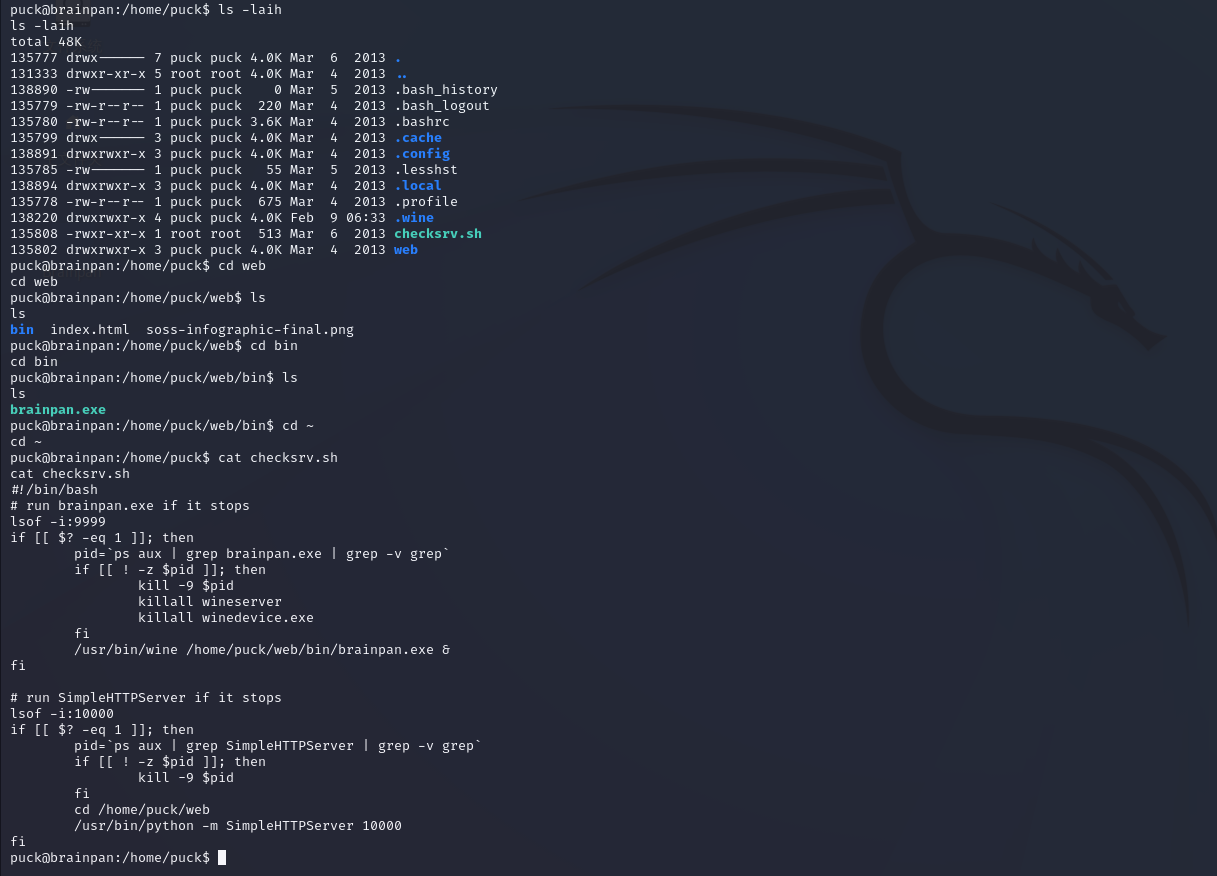The width and height of the screenshot is (1217, 876).
Task: Click soss-infographic-final.png filename
Action: pos(250,330)
